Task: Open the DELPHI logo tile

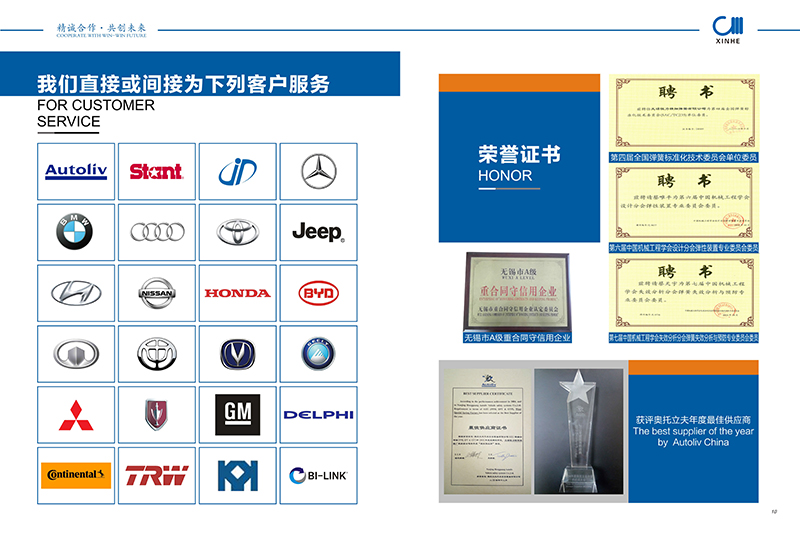Action: (318, 414)
